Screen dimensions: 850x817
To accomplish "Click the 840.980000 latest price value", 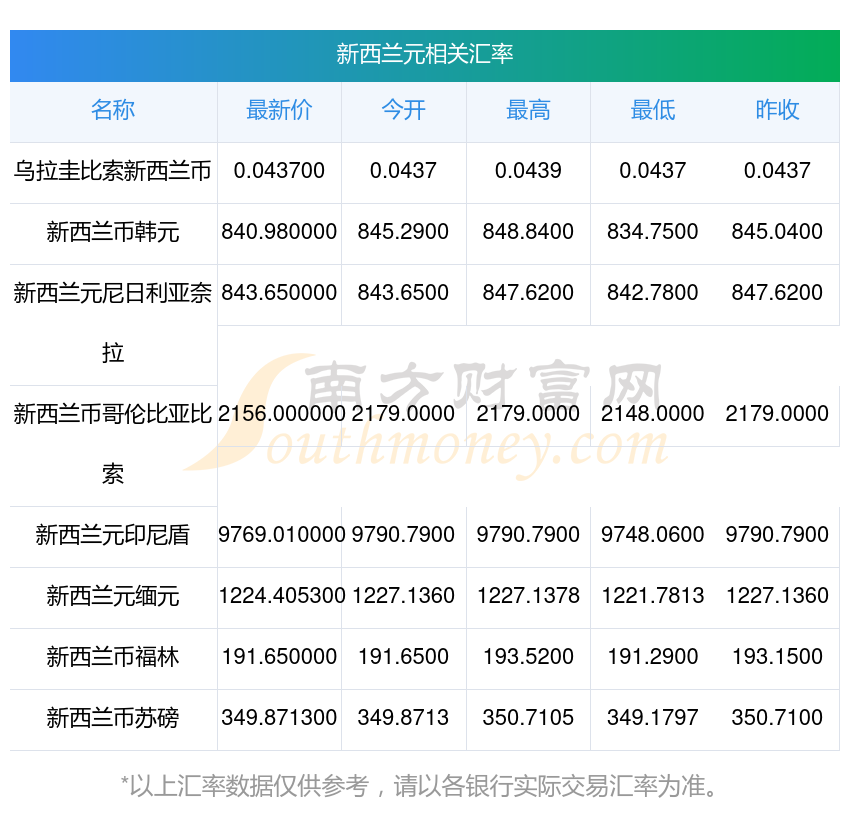I will pyautogui.click(x=279, y=232).
